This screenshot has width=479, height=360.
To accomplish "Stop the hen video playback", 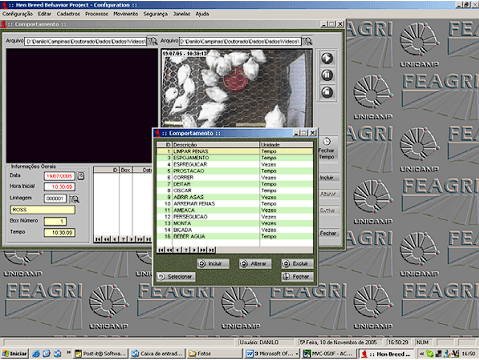I will (327, 92).
